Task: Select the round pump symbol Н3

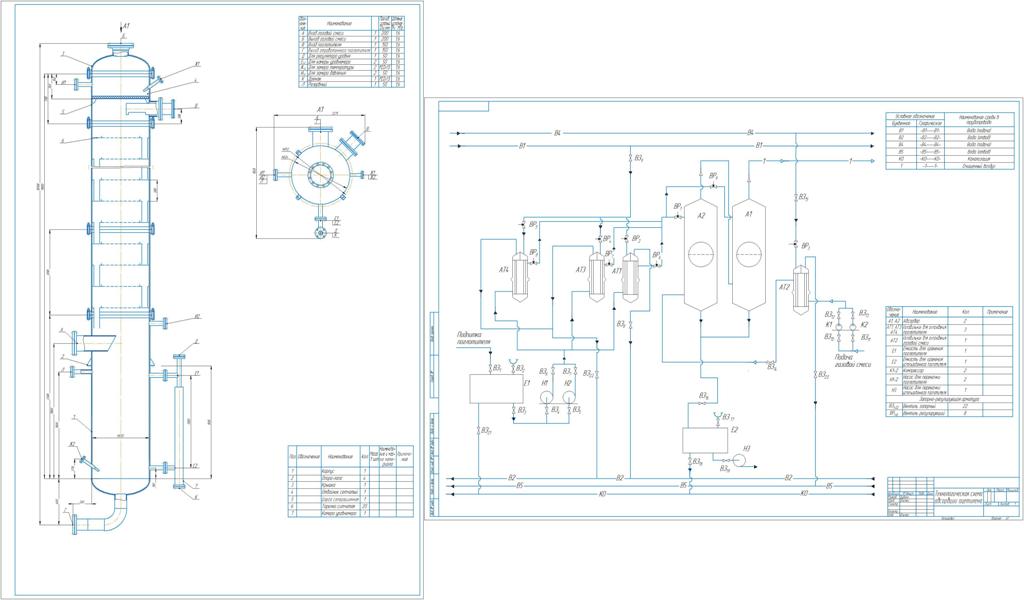Action: tap(739, 460)
